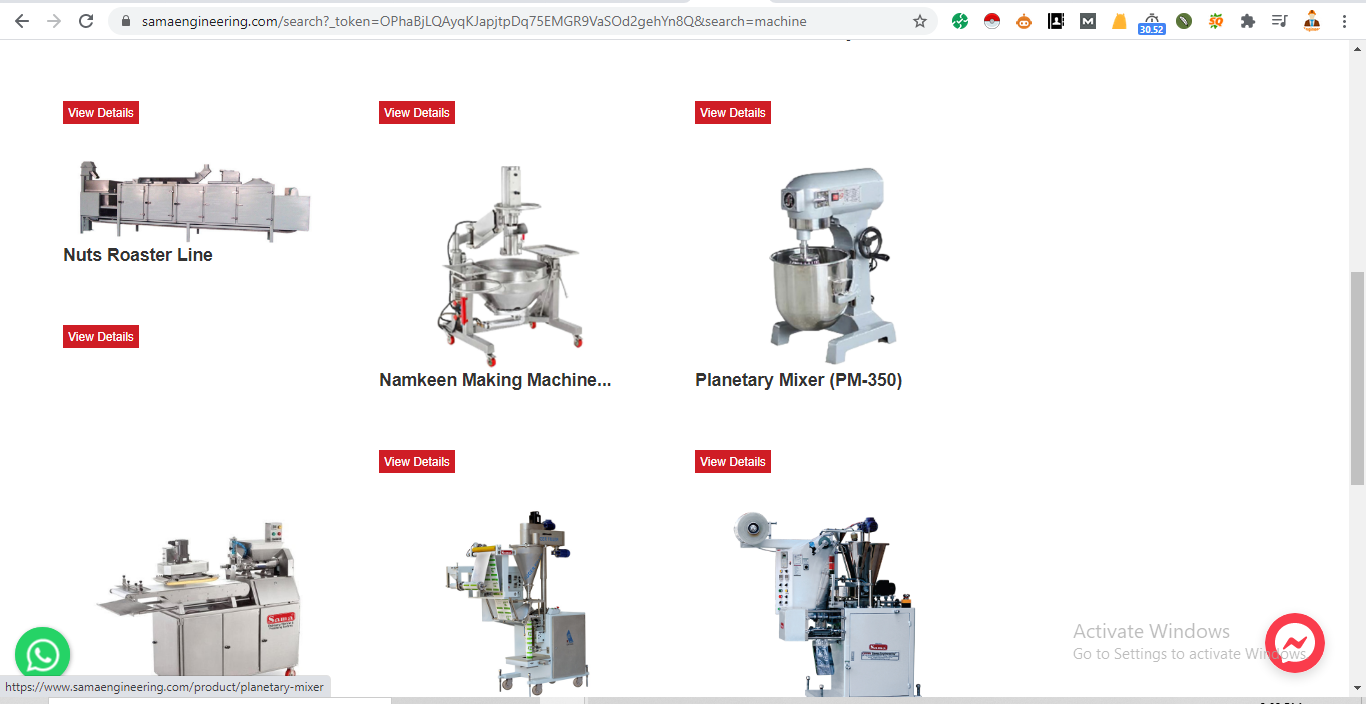Click the Namkeen Making Machine image
Screen dimensions: 1366x704
(x=511, y=265)
